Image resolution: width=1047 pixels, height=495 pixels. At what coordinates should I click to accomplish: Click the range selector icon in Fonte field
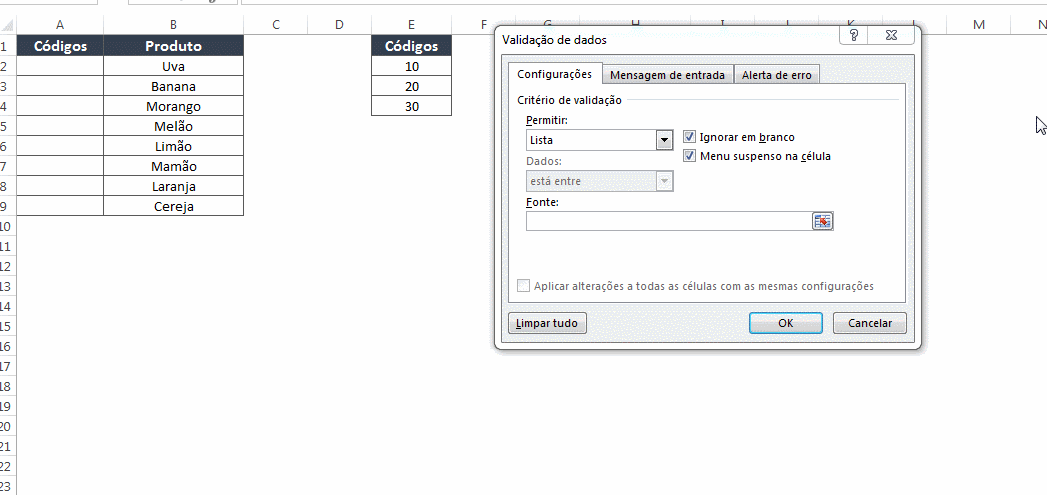click(822, 221)
